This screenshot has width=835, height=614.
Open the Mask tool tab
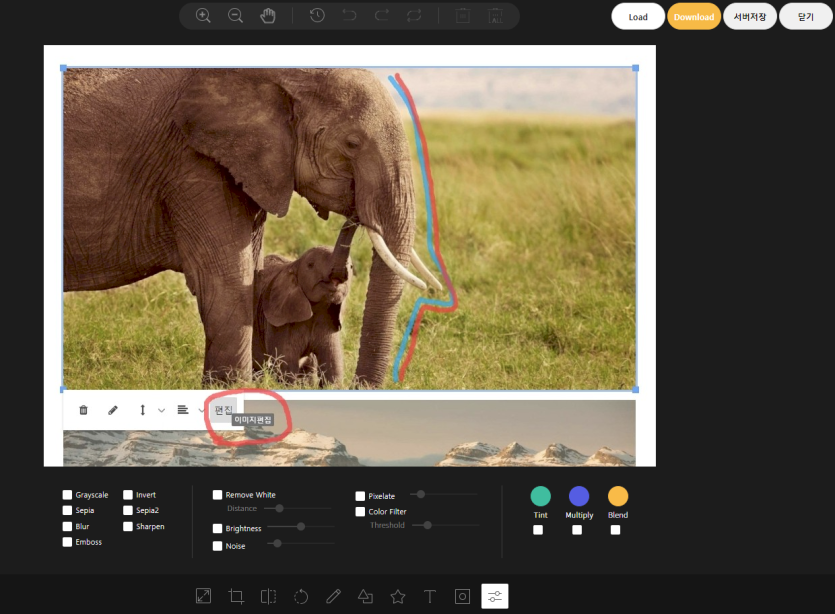tap(462, 597)
